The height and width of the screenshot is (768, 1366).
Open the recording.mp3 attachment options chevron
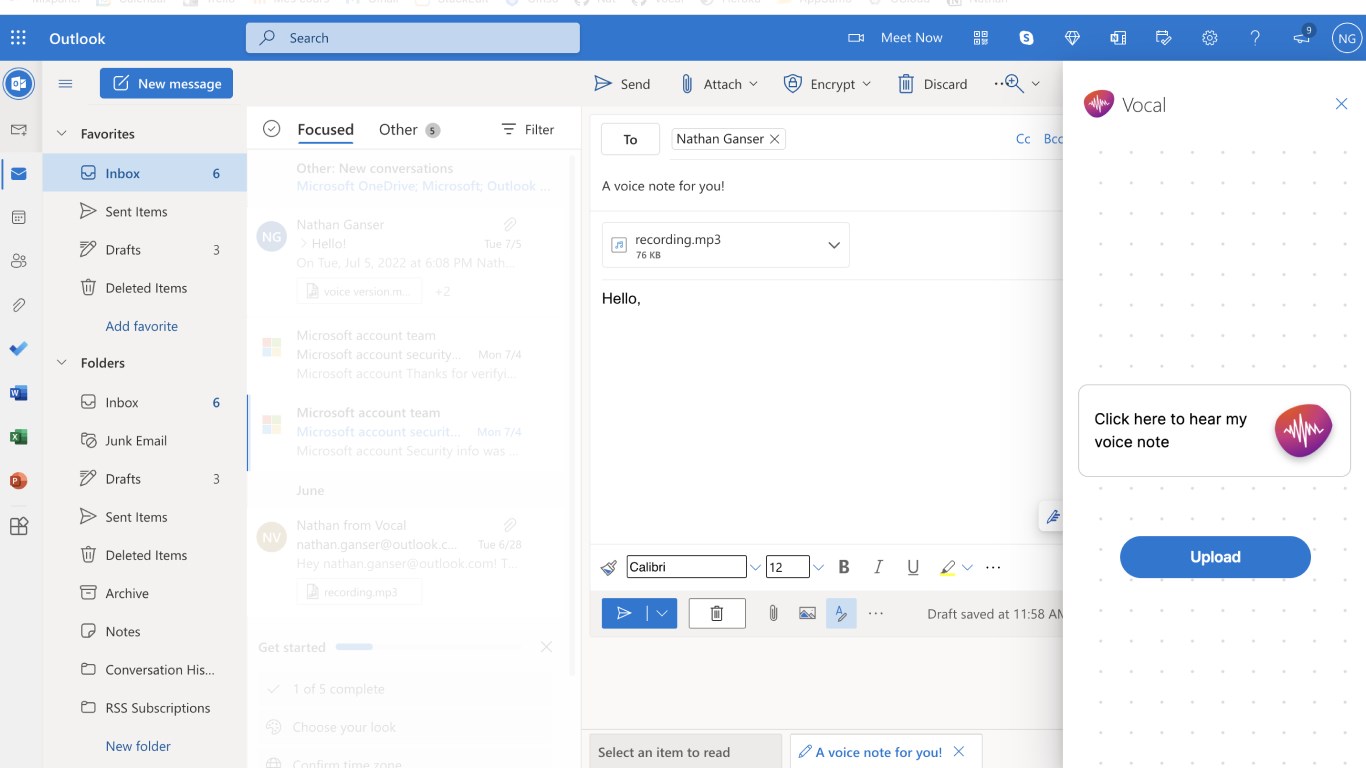click(834, 246)
